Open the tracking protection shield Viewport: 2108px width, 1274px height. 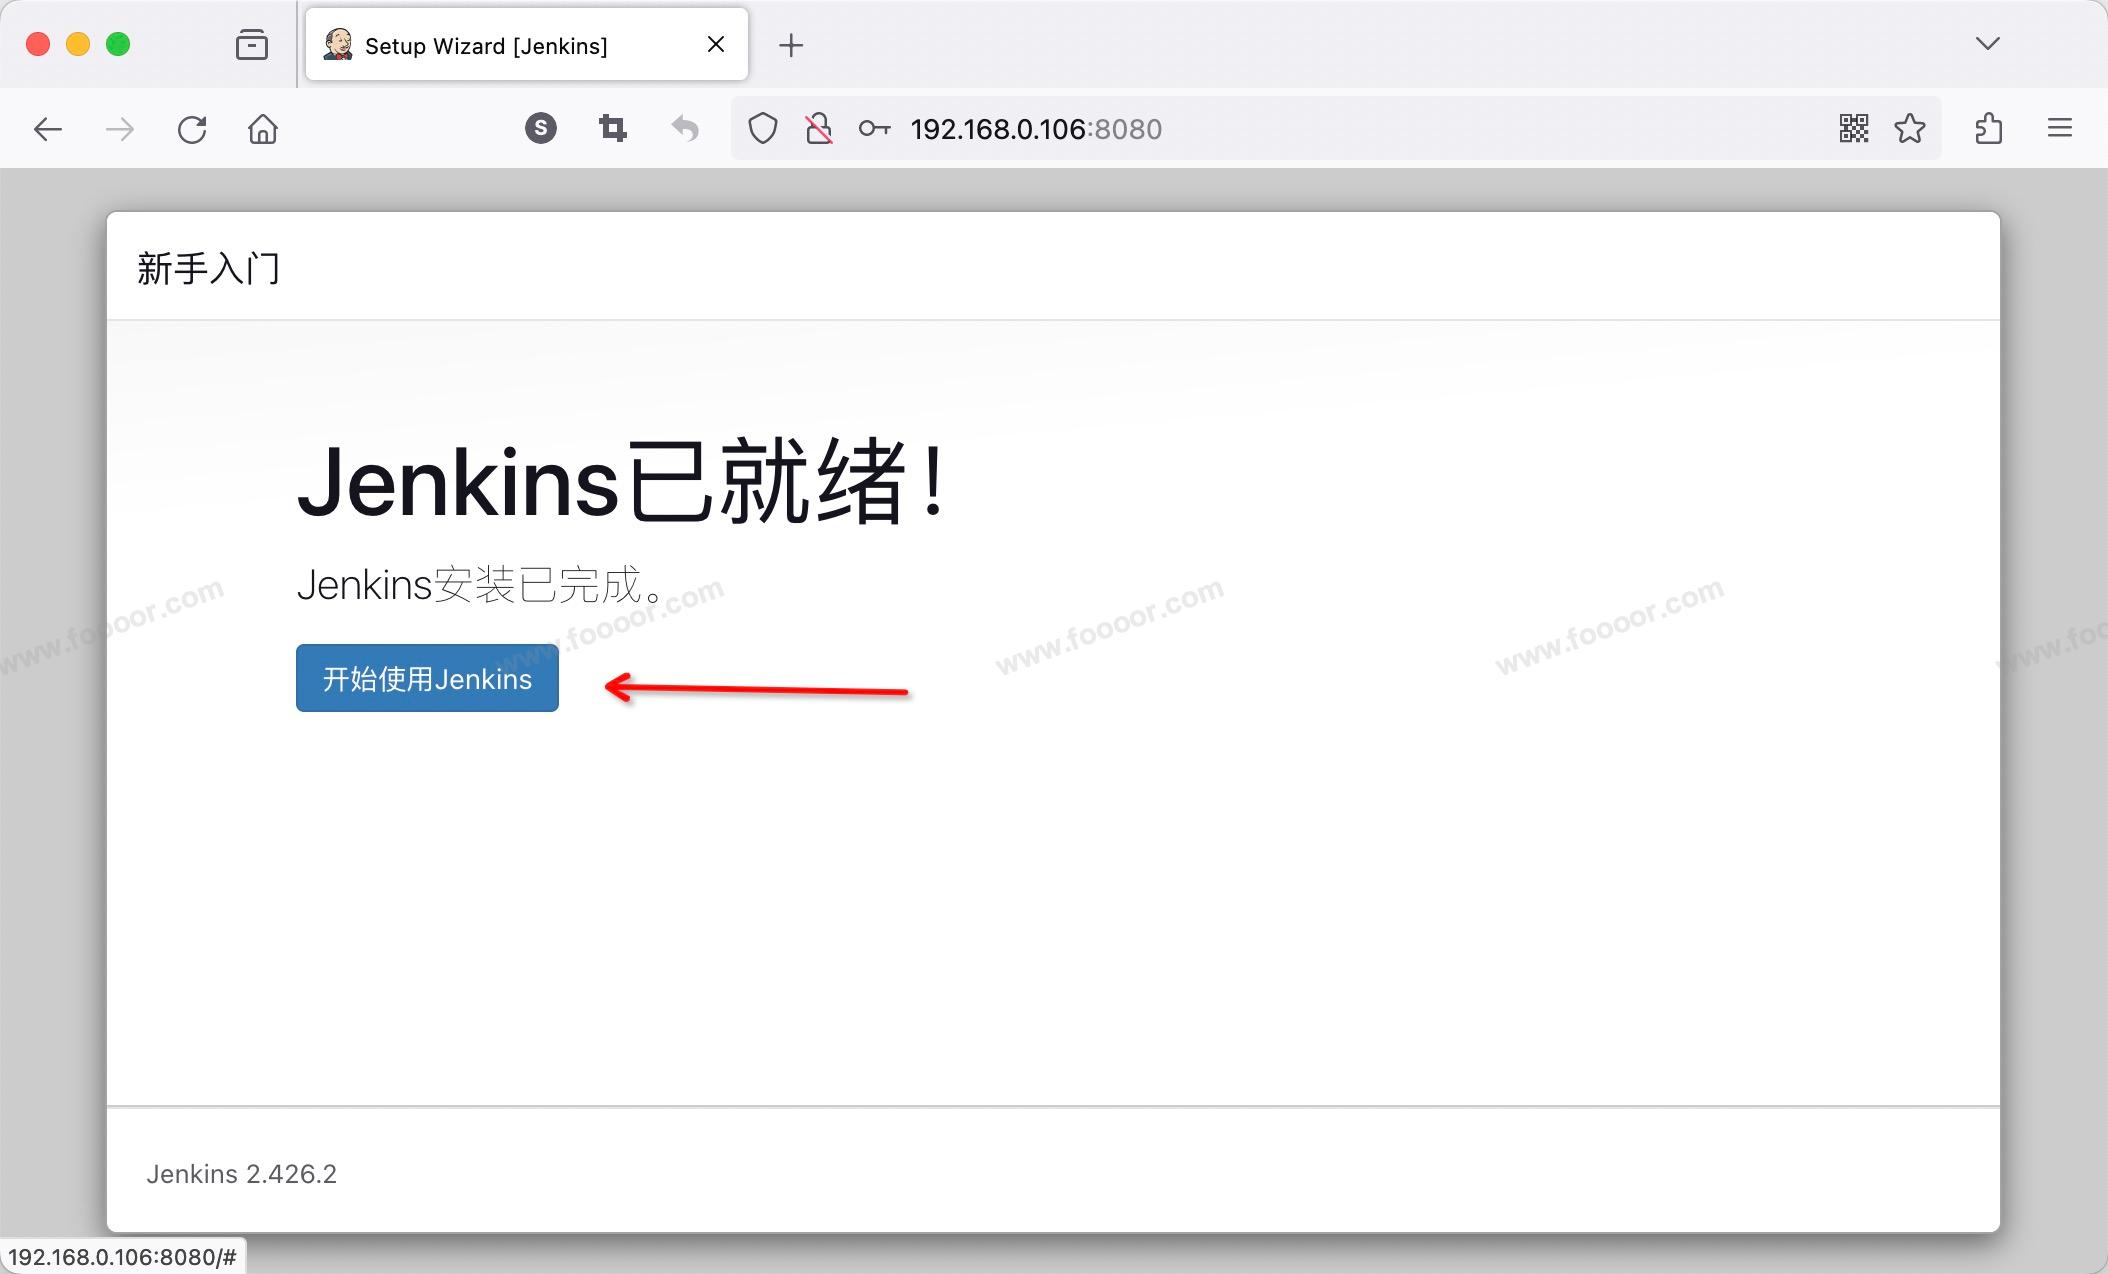pos(763,129)
